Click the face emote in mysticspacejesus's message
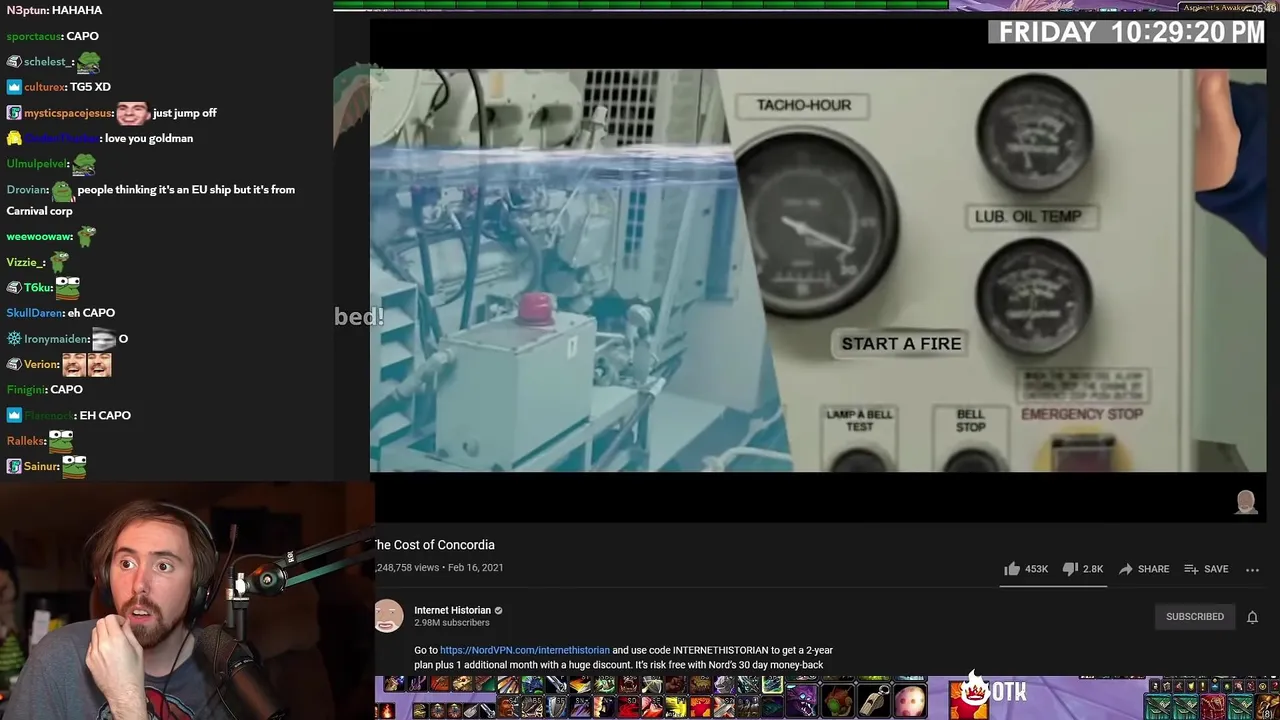The image size is (1280, 720). (x=132, y=112)
